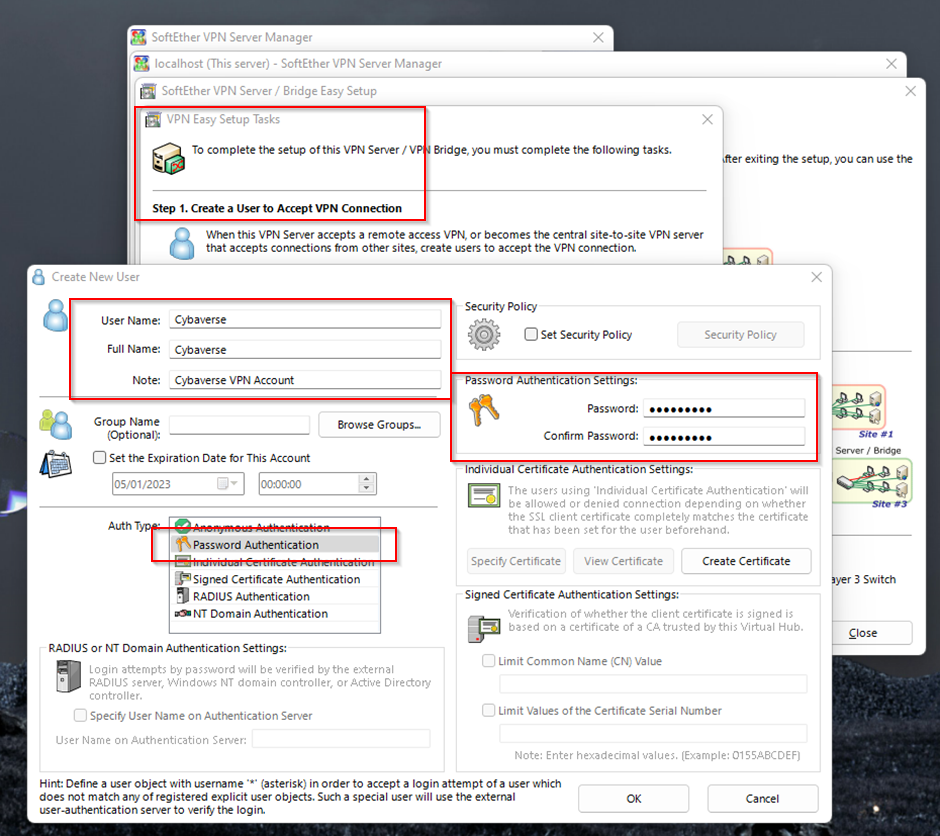Click the Full Name input field
The height and width of the screenshot is (836, 940).
click(x=305, y=349)
